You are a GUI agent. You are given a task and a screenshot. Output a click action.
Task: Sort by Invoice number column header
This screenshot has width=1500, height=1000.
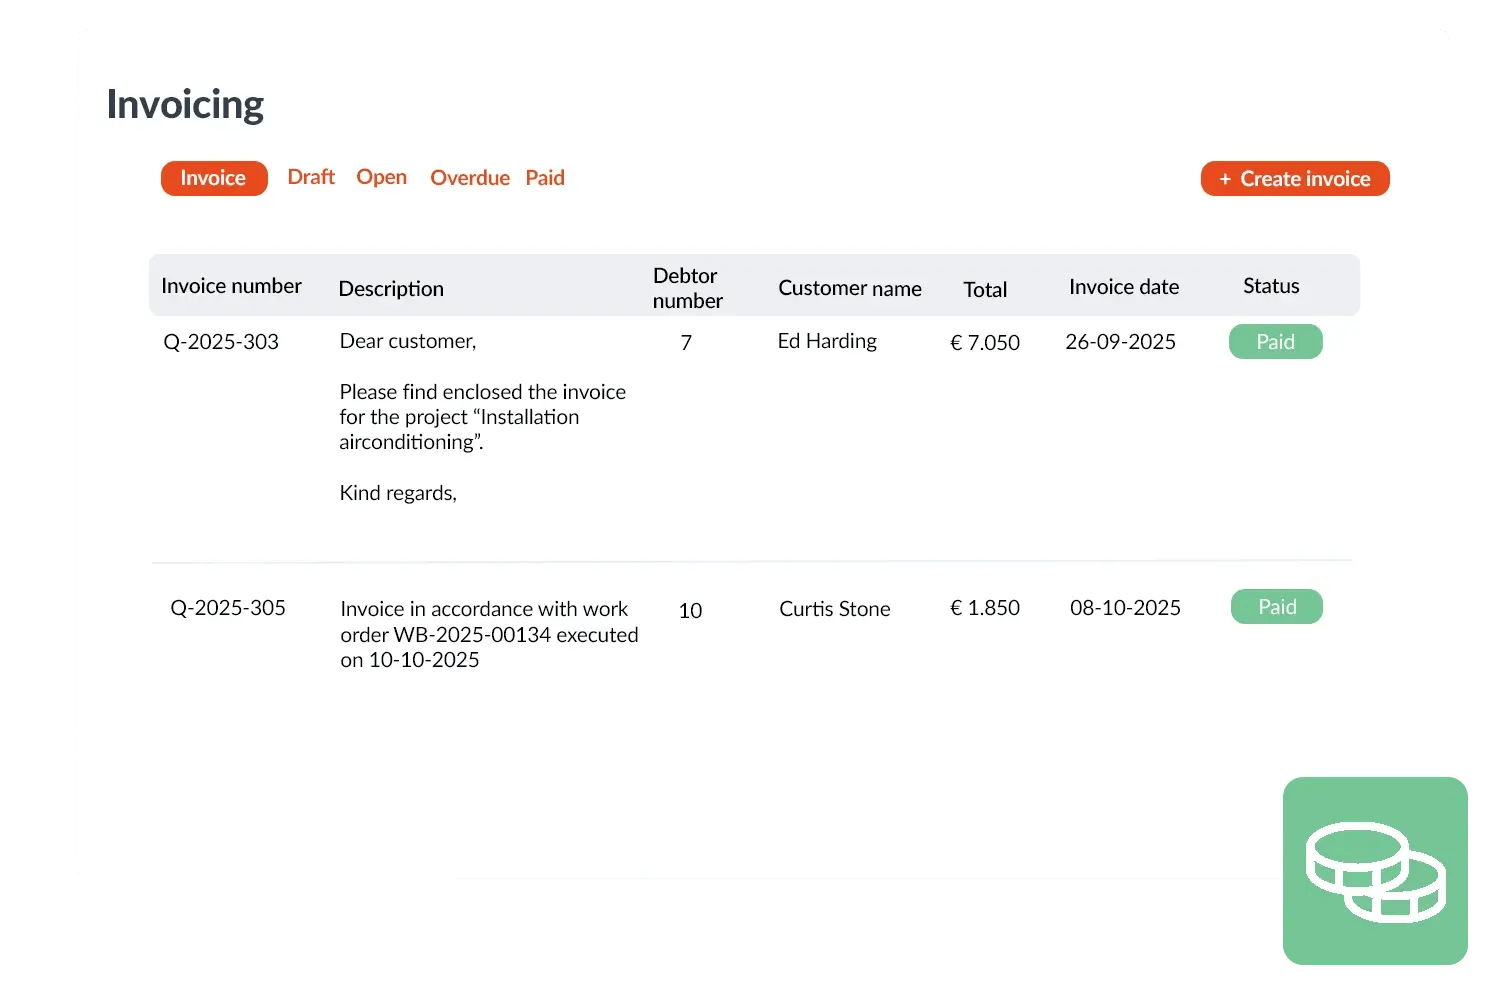tap(231, 286)
